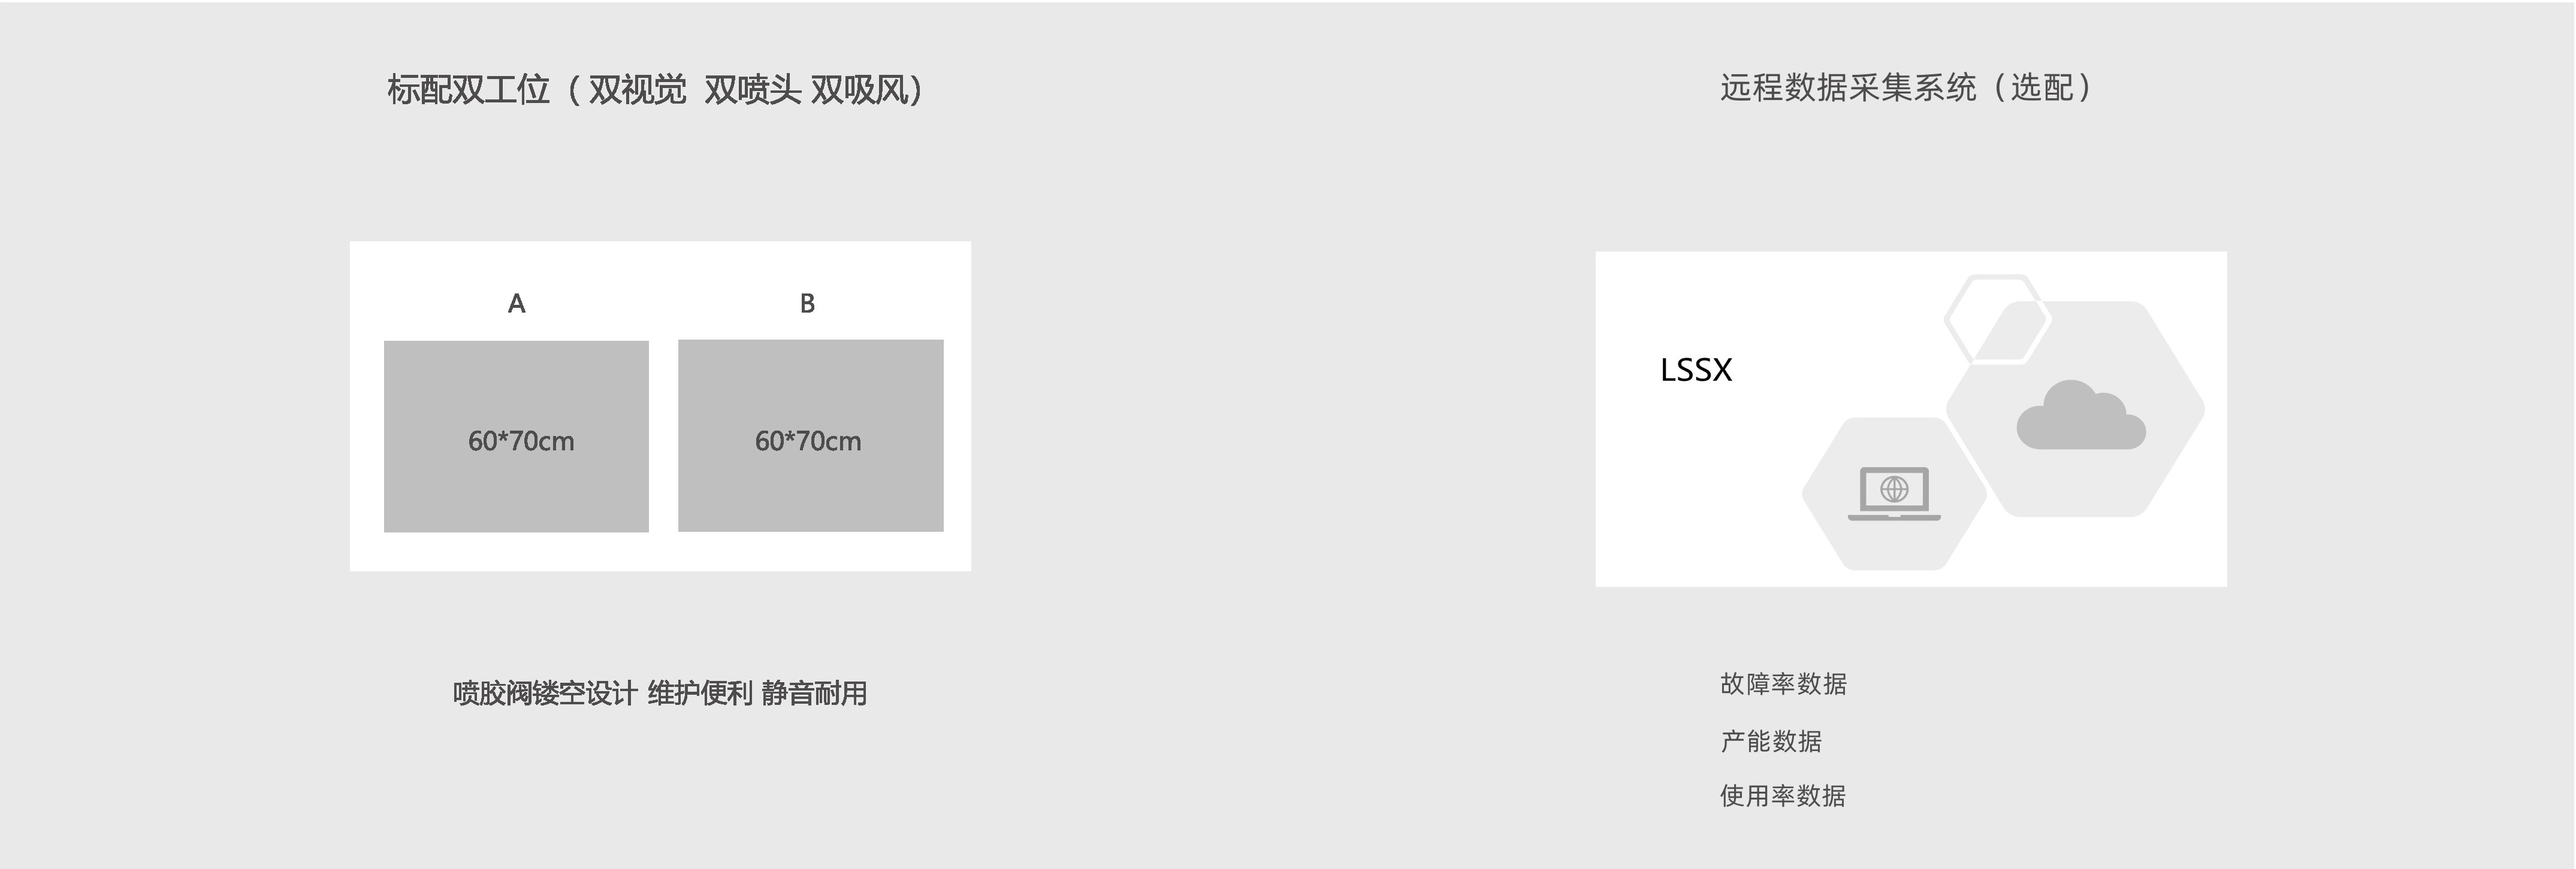Select 双喷头 in the left heading
This screenshot has height=869, width=2576.
(x=752, y=90)
